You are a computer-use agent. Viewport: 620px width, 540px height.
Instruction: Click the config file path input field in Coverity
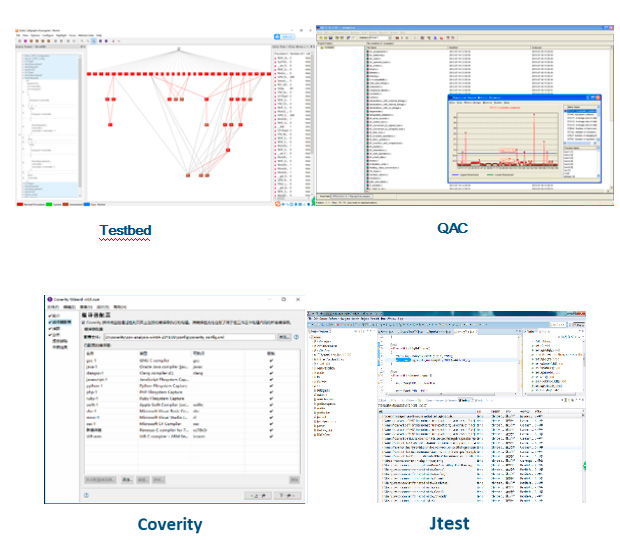click(190, 337)
